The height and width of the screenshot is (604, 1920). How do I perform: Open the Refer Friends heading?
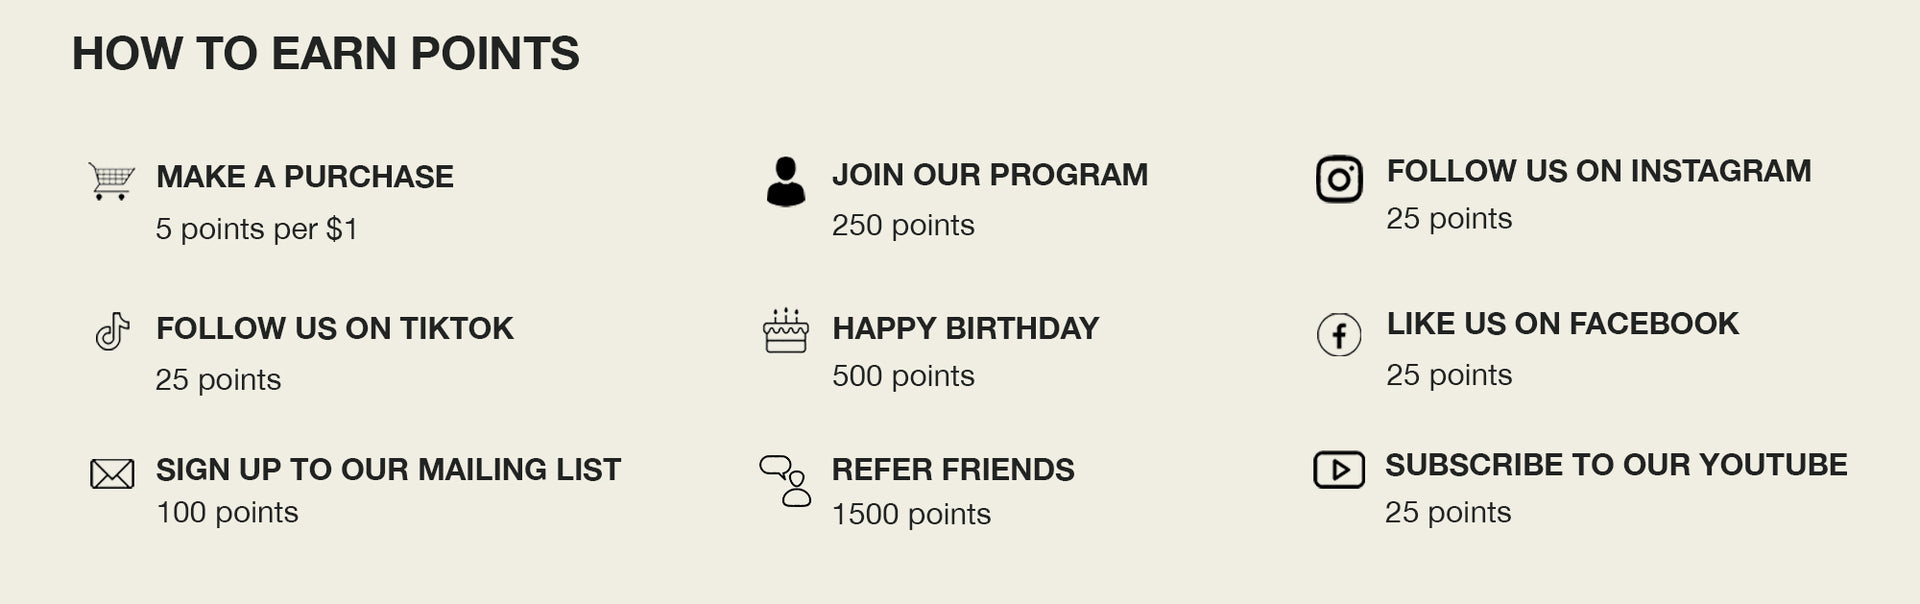click(953, 470)
